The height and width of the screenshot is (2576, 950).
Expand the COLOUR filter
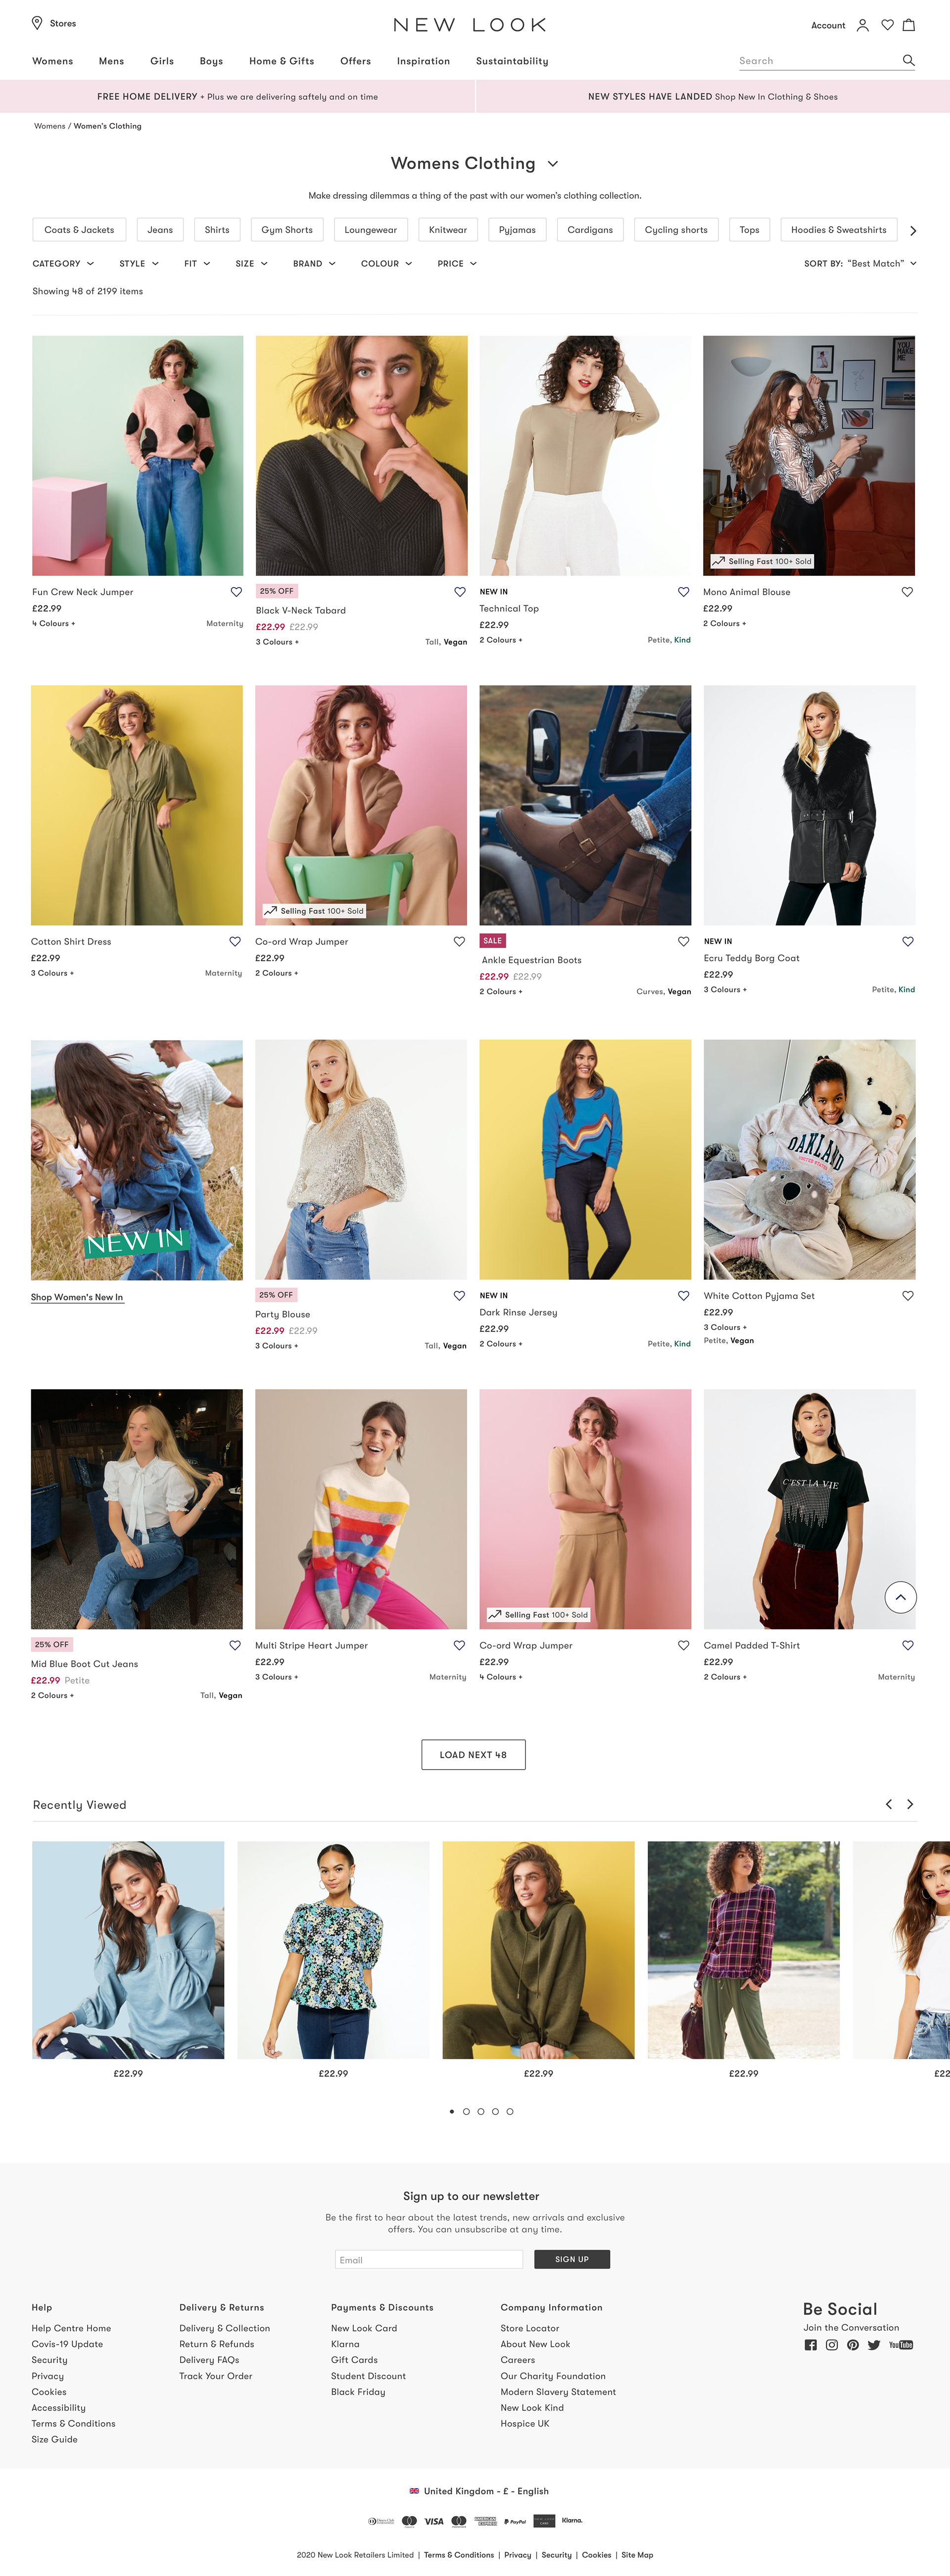pyautogui.click(x=386, y=264)
